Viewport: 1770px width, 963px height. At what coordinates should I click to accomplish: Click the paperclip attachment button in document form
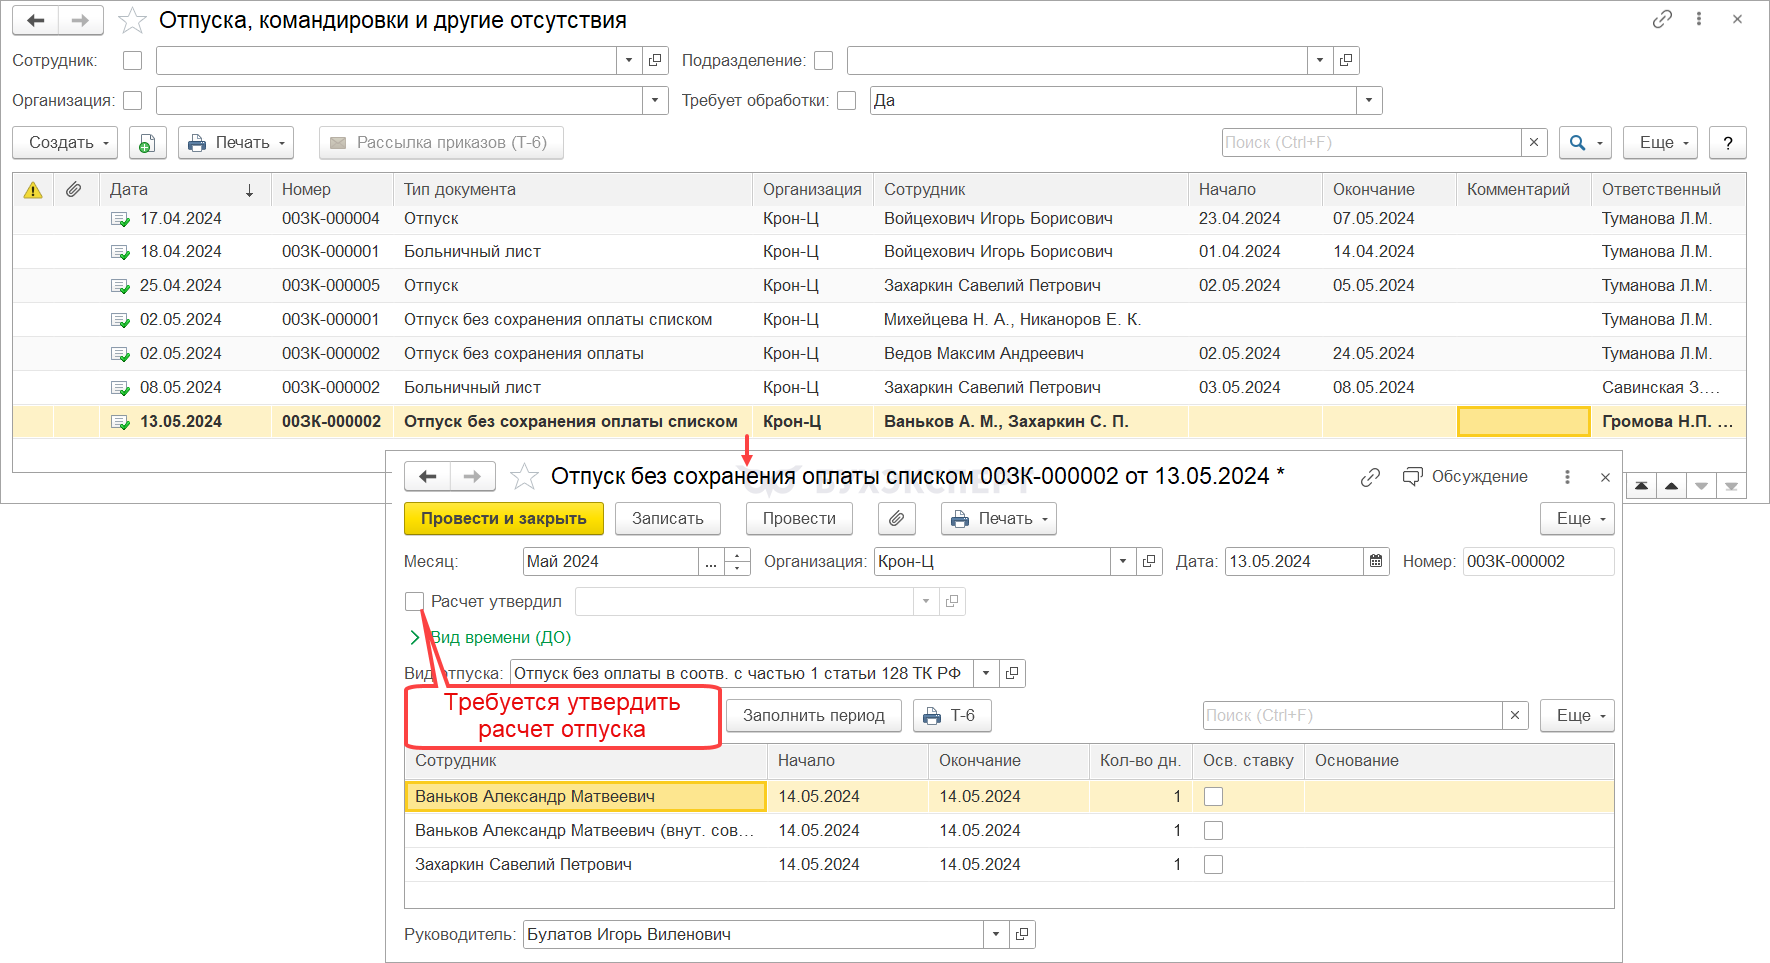pos(897,519)
